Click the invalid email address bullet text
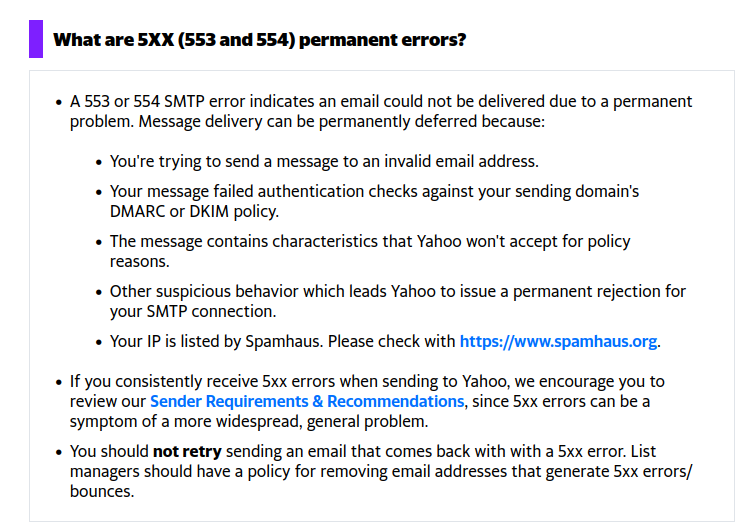The height and width of the screenshot is (532, 755). pyautogui.click(x=324, y=160)
